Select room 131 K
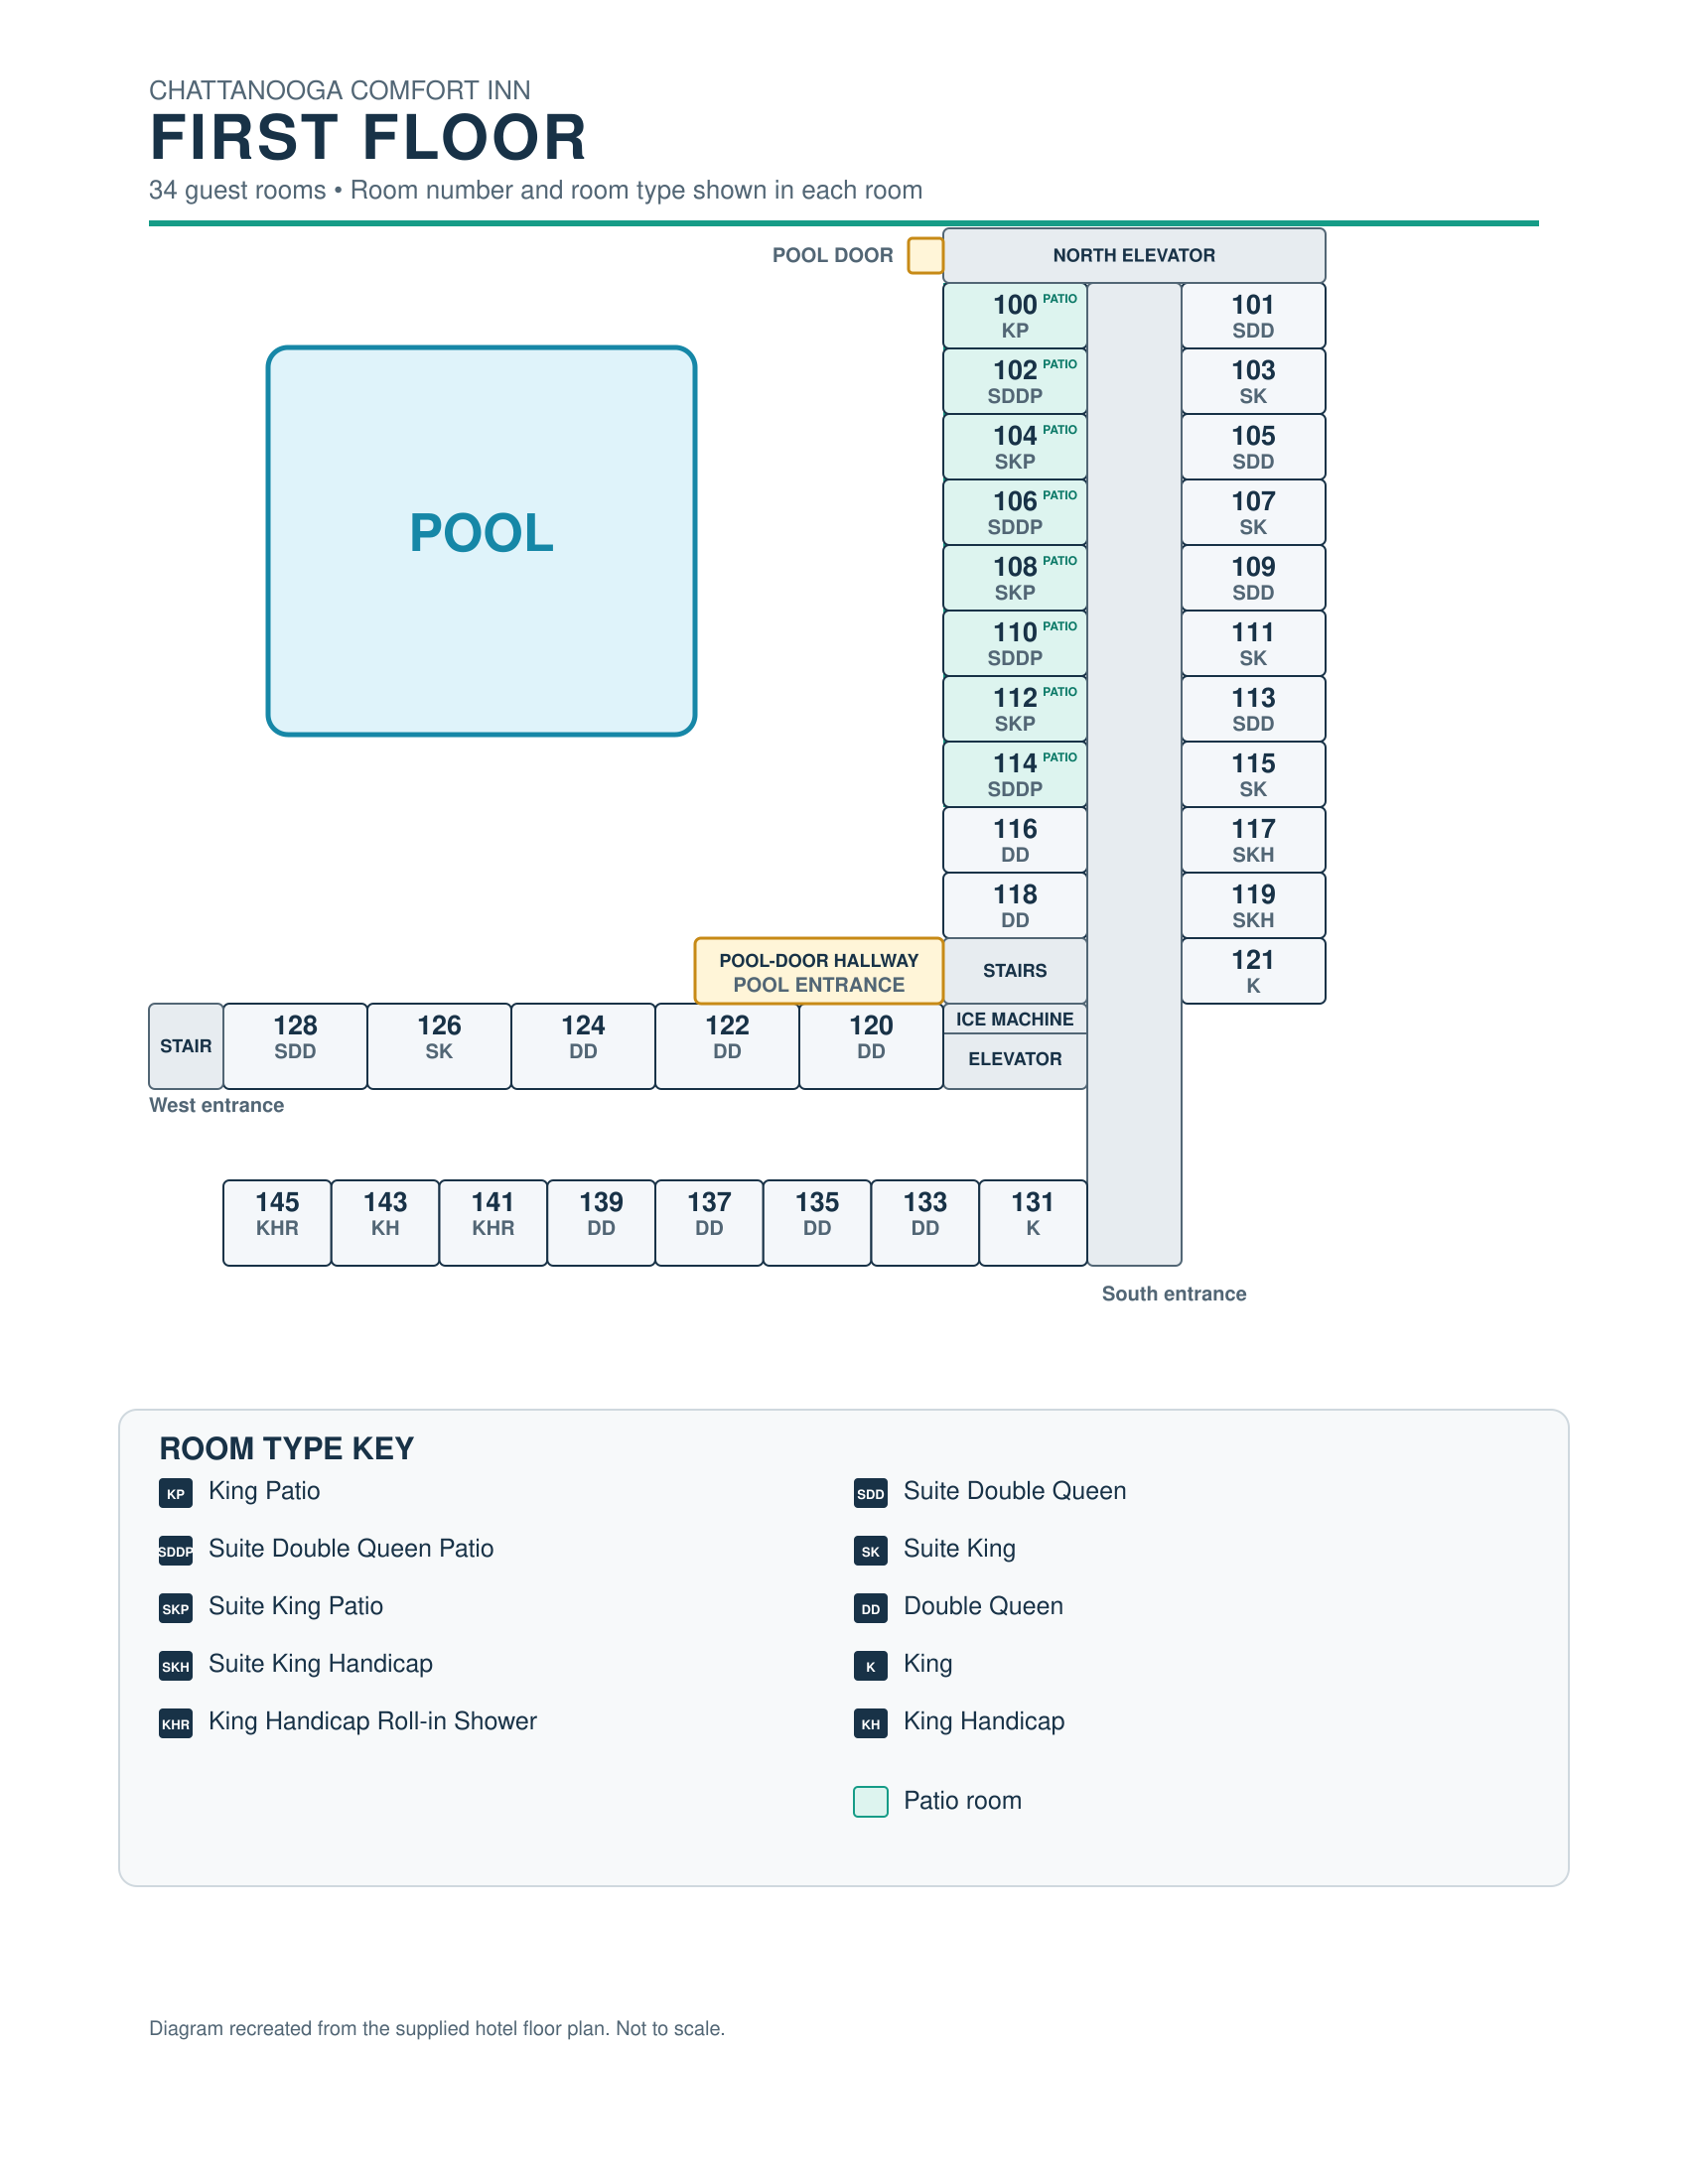The height and width of the screenshot is (2184, 1688). pos(1033,1223)
